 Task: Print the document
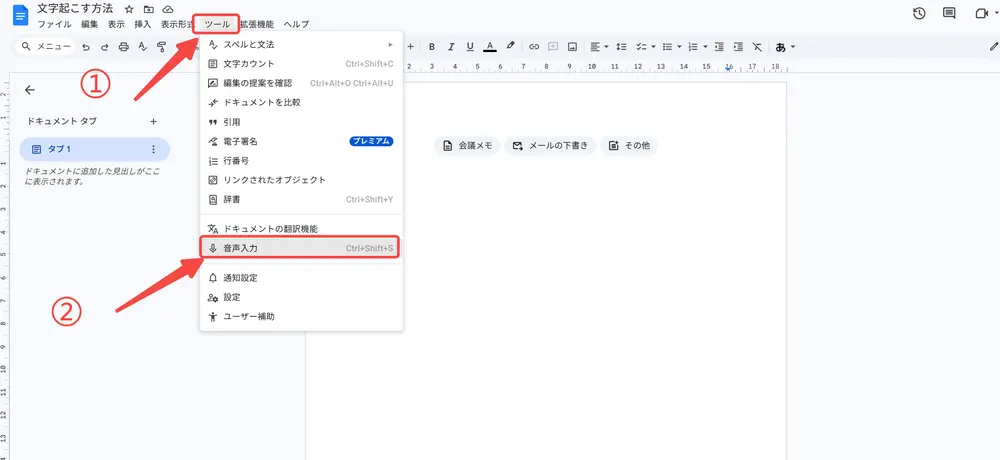[124, 47]
